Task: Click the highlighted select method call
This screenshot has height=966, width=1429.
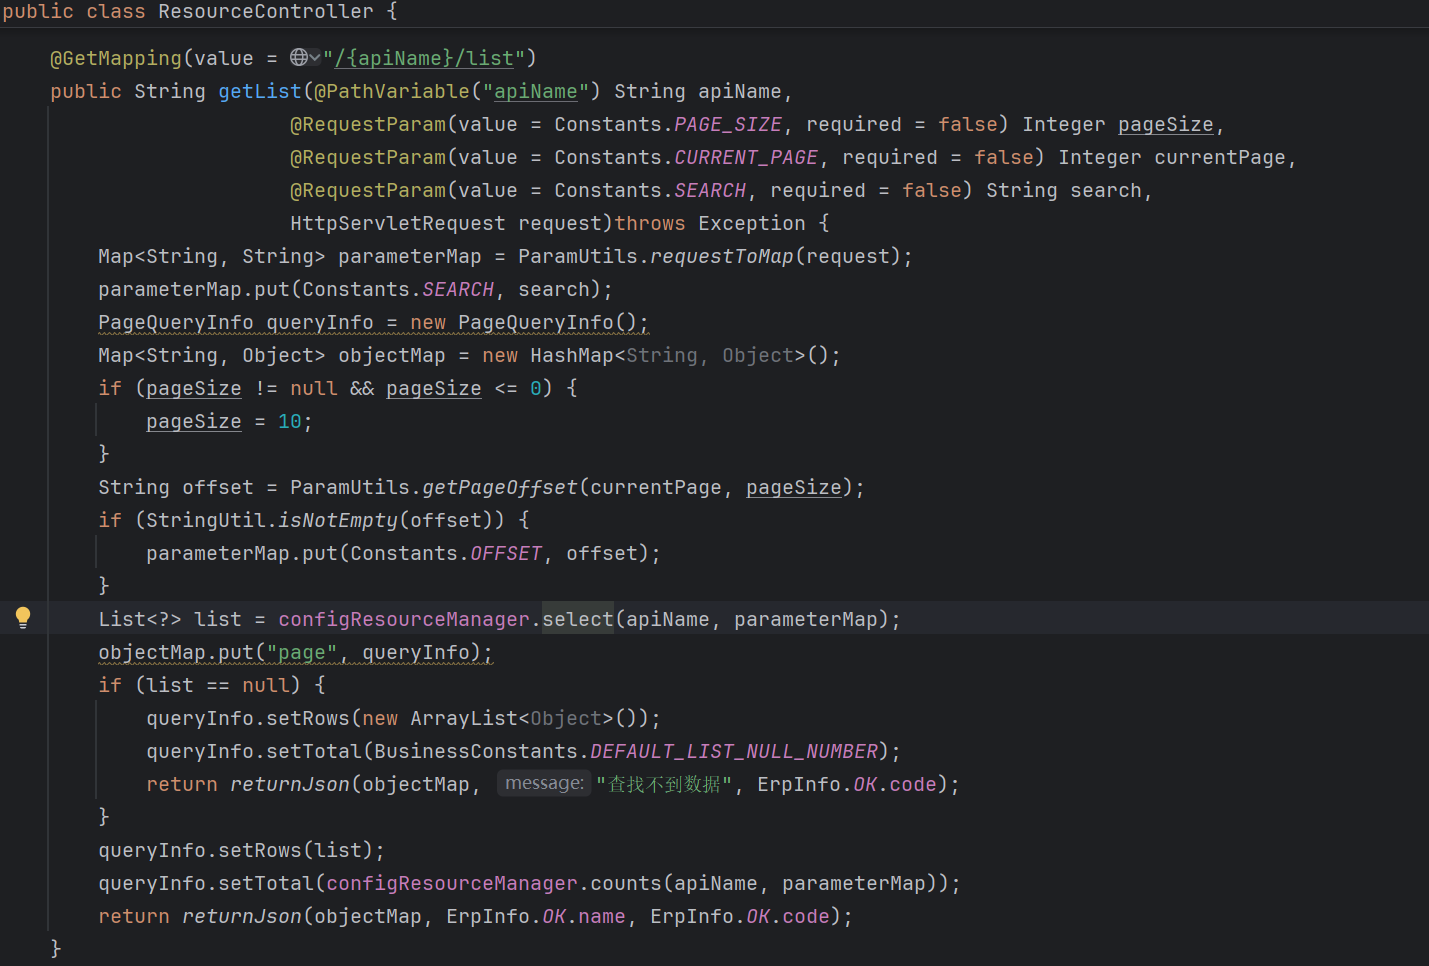Action: (x=578, y=619)
